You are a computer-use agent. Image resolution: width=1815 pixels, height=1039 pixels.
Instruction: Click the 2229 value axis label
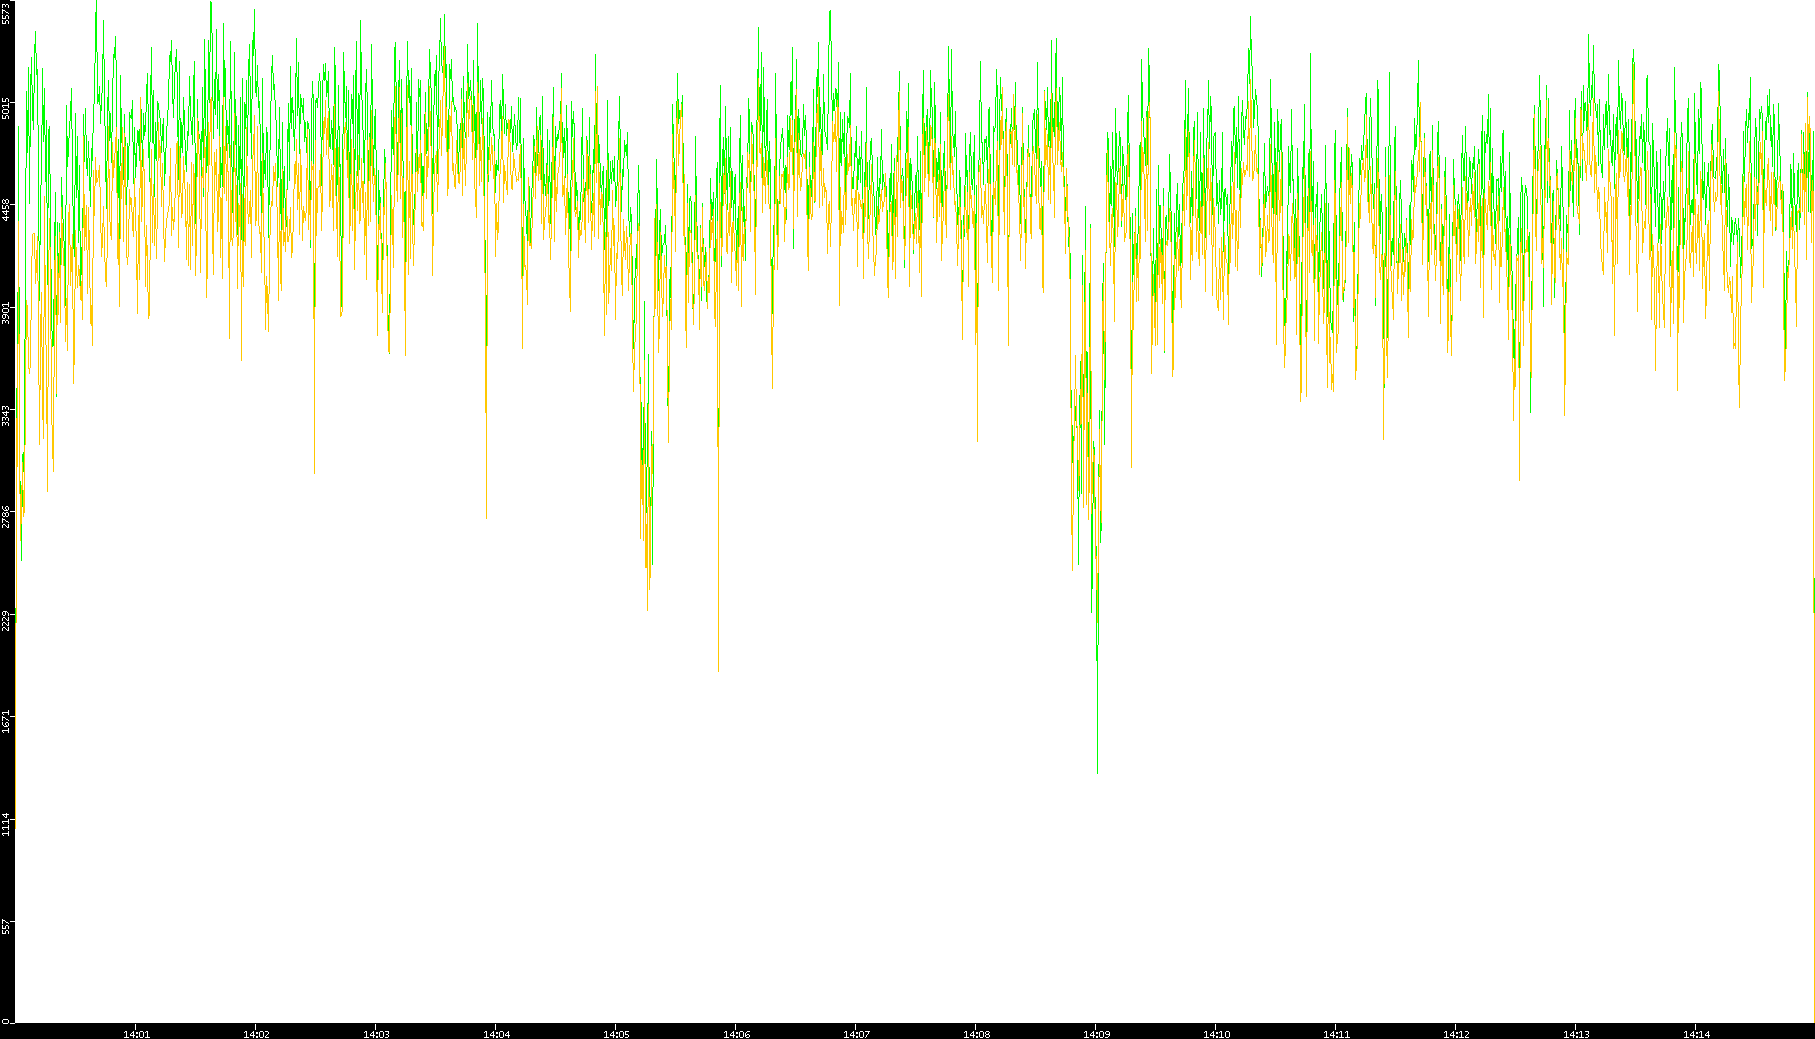6,620
